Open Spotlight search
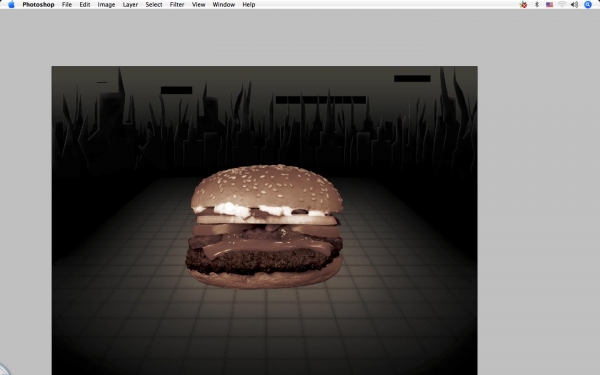The width and height of the screenshot is (600, 375). coord(588,5)
